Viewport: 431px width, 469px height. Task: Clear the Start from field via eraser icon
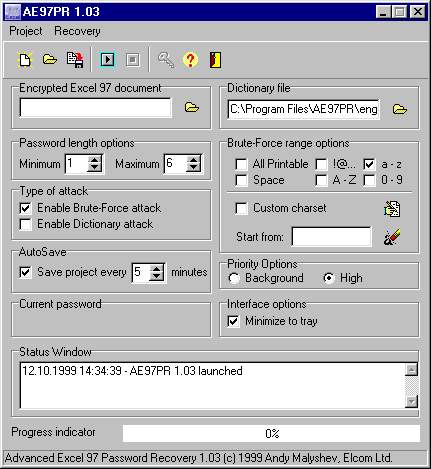392,237
